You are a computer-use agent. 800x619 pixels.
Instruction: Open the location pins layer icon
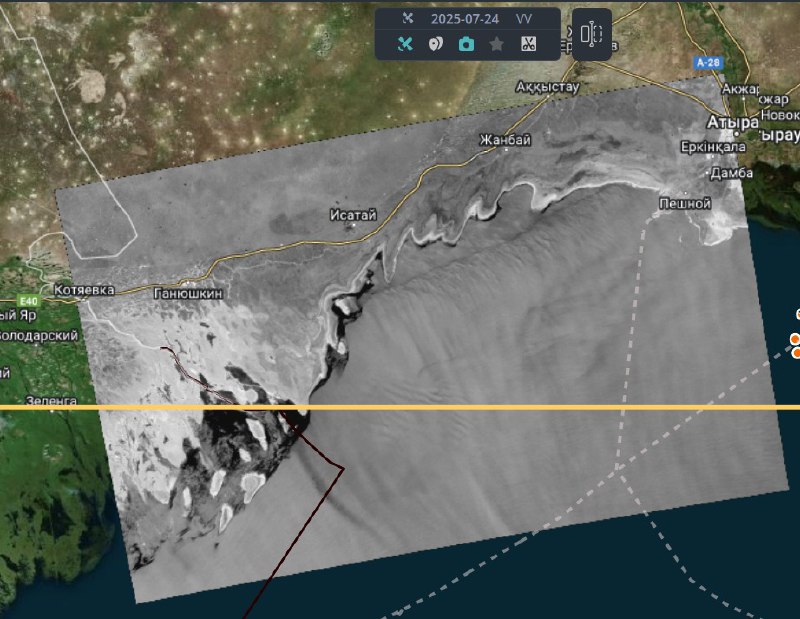point(435,44)
